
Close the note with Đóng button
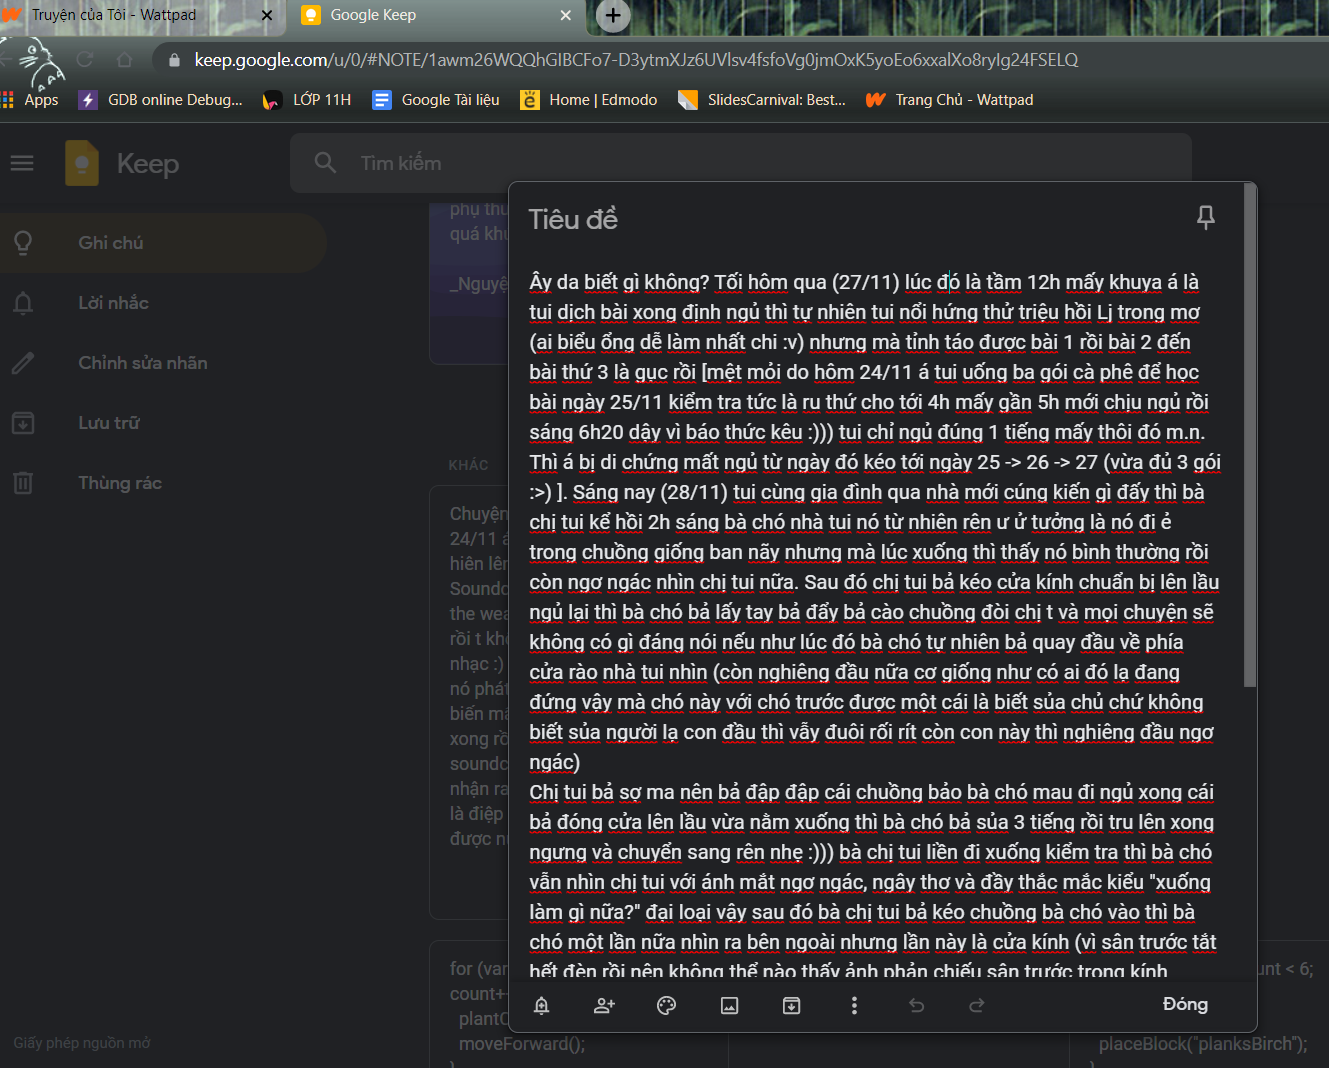[1184, 1004]
